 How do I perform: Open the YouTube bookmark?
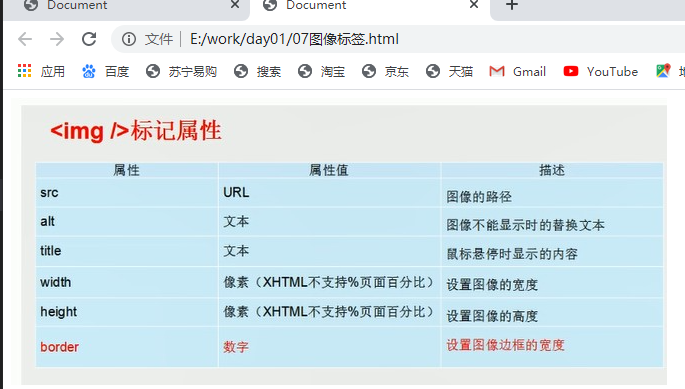[601, 71]
